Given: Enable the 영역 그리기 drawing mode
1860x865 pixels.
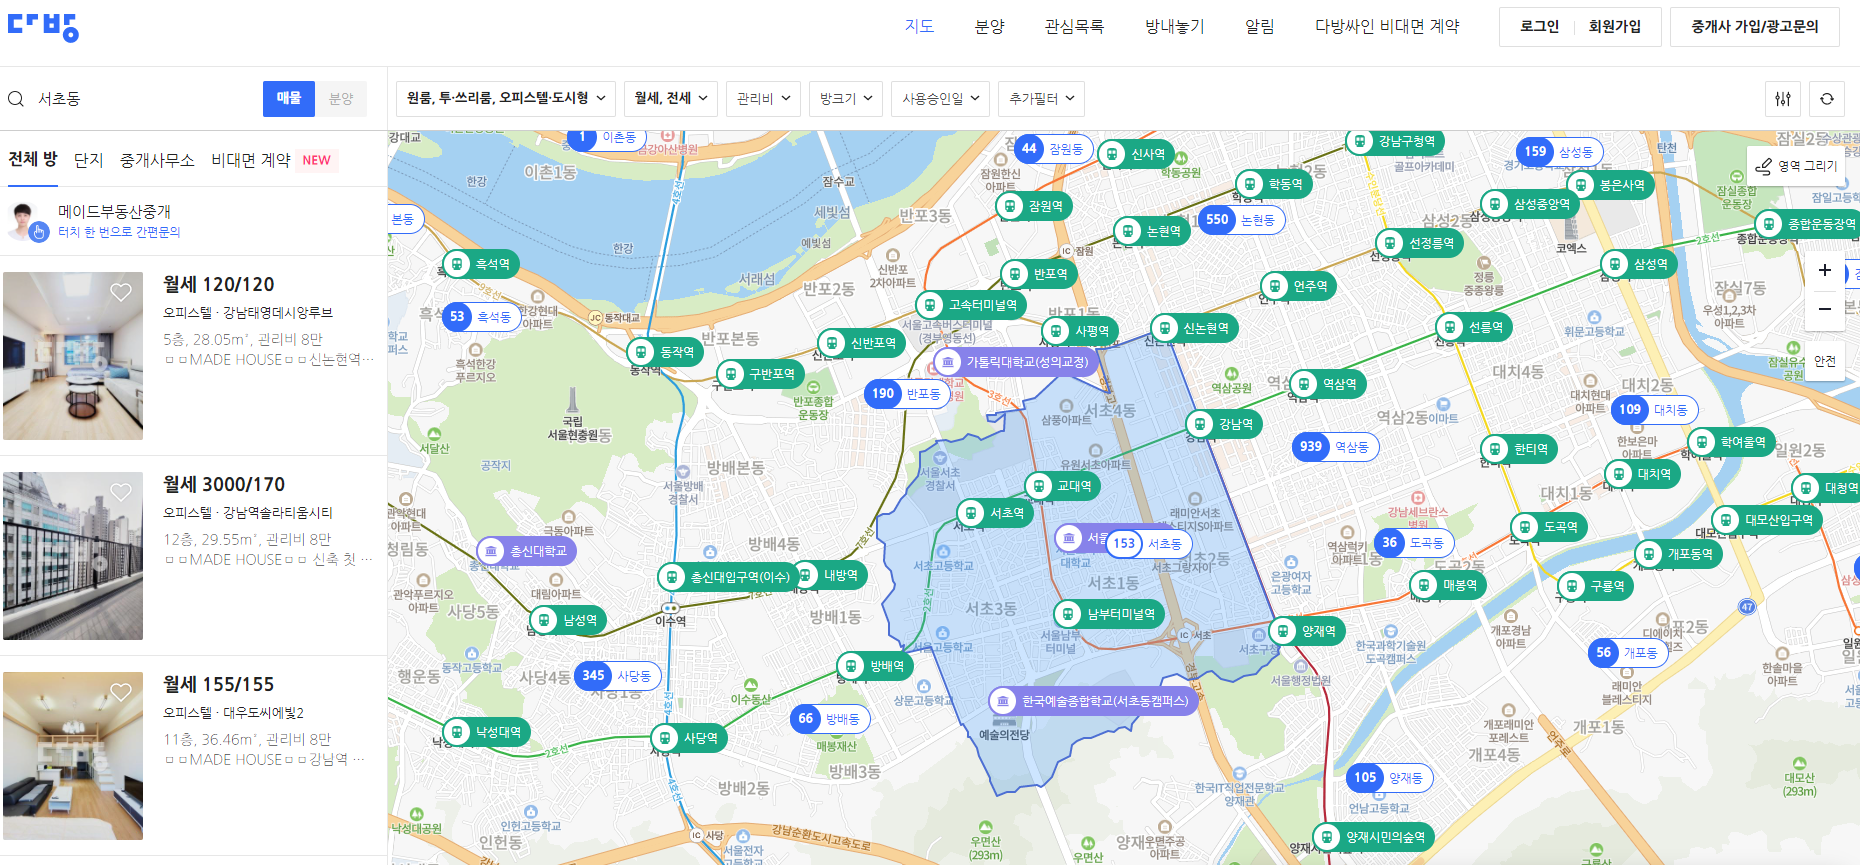Looking at the screenshot, I should coord(1796,166).
